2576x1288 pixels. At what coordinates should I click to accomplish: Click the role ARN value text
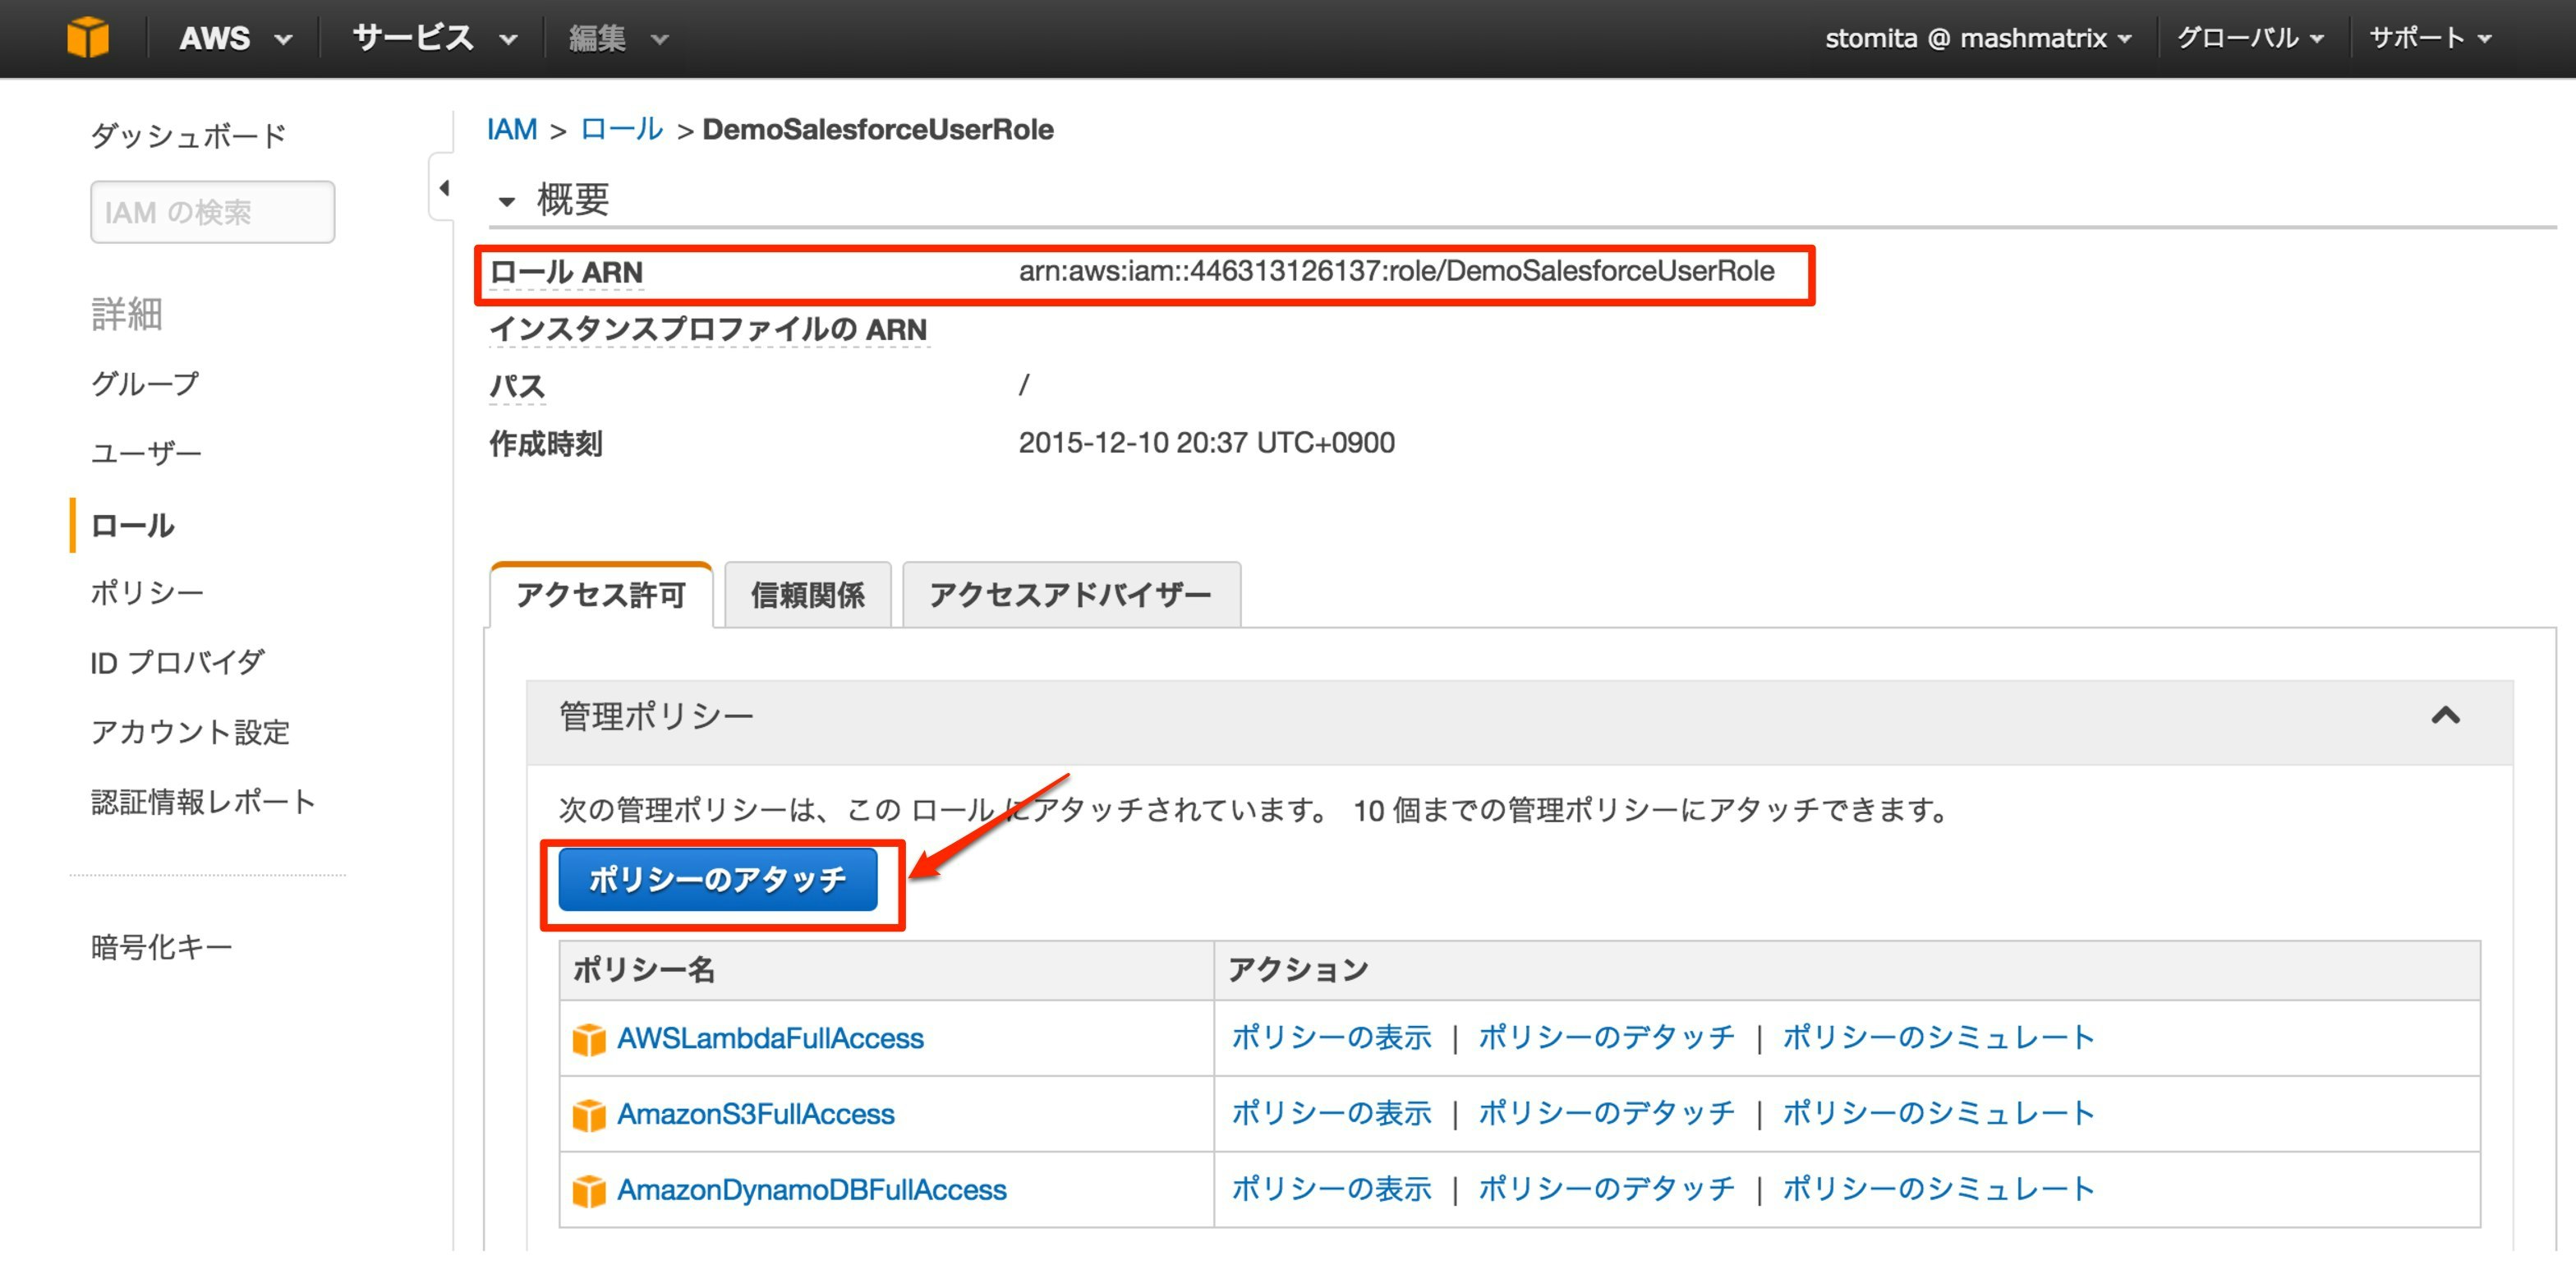coord(1397,272)
